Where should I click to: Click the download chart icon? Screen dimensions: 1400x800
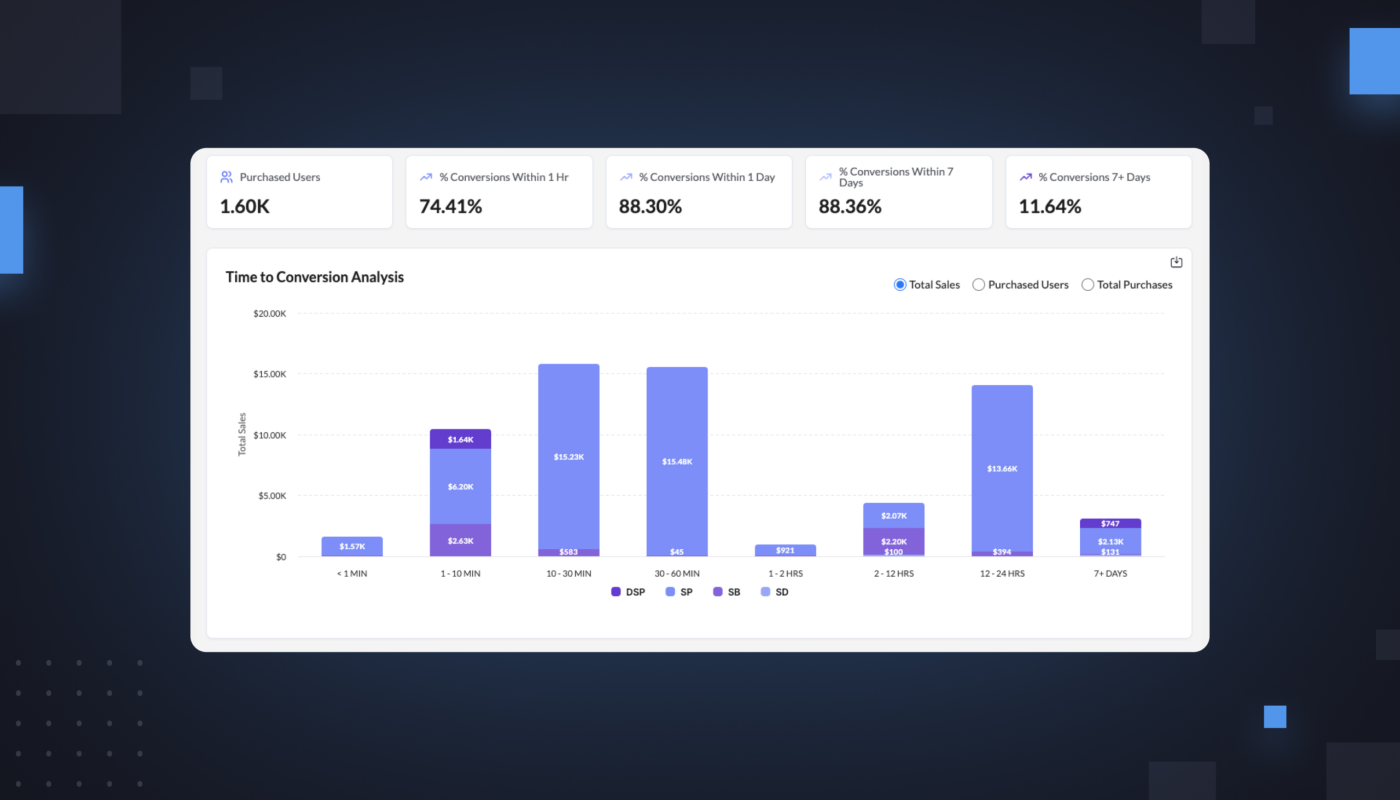[1176, 263]
